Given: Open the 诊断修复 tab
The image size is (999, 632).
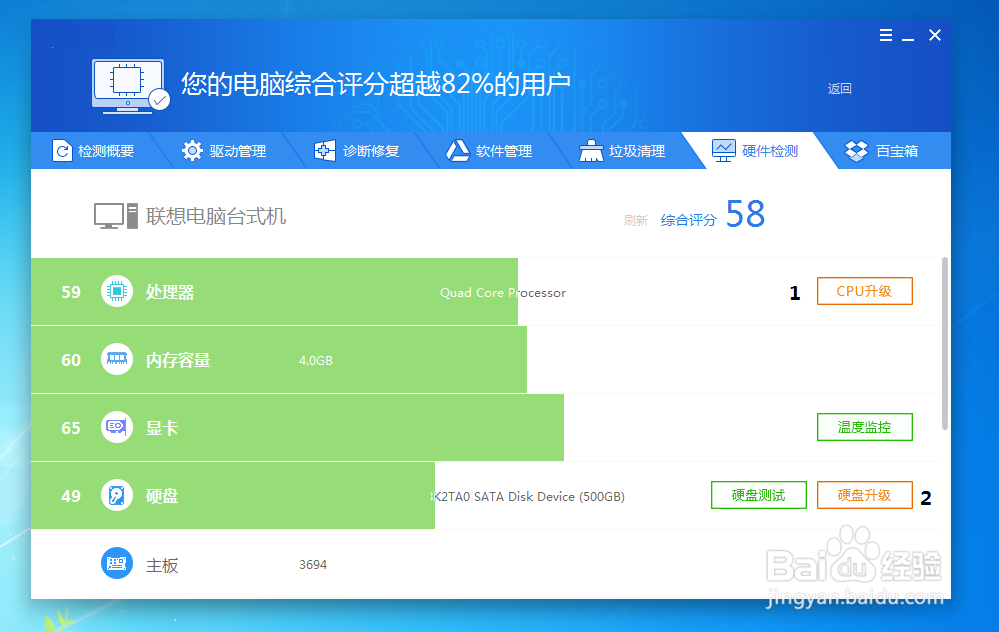Looking at the screenshot, I should pos(357,151).
